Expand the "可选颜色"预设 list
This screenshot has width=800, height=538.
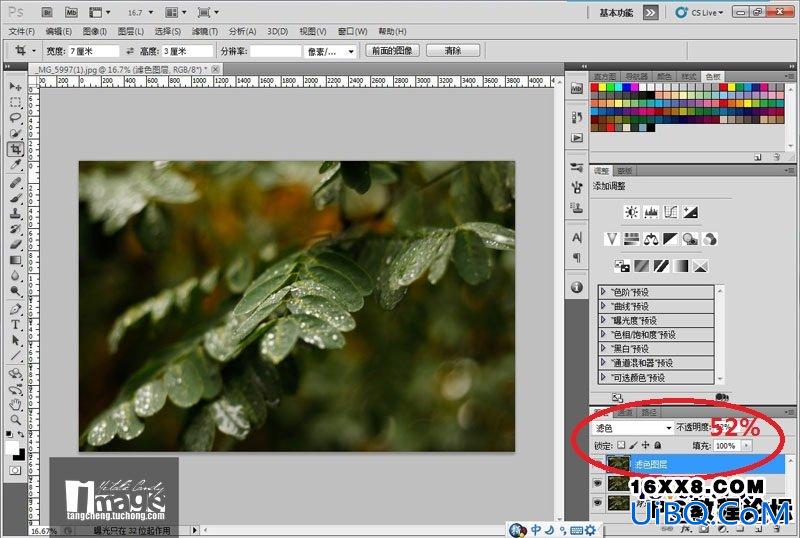coord(604,378)
